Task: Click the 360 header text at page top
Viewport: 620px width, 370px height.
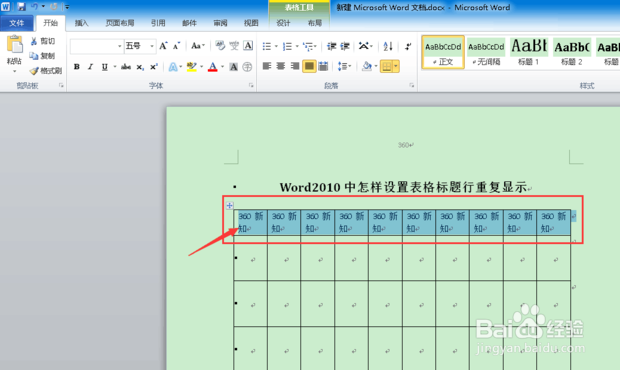Action: 404,145
